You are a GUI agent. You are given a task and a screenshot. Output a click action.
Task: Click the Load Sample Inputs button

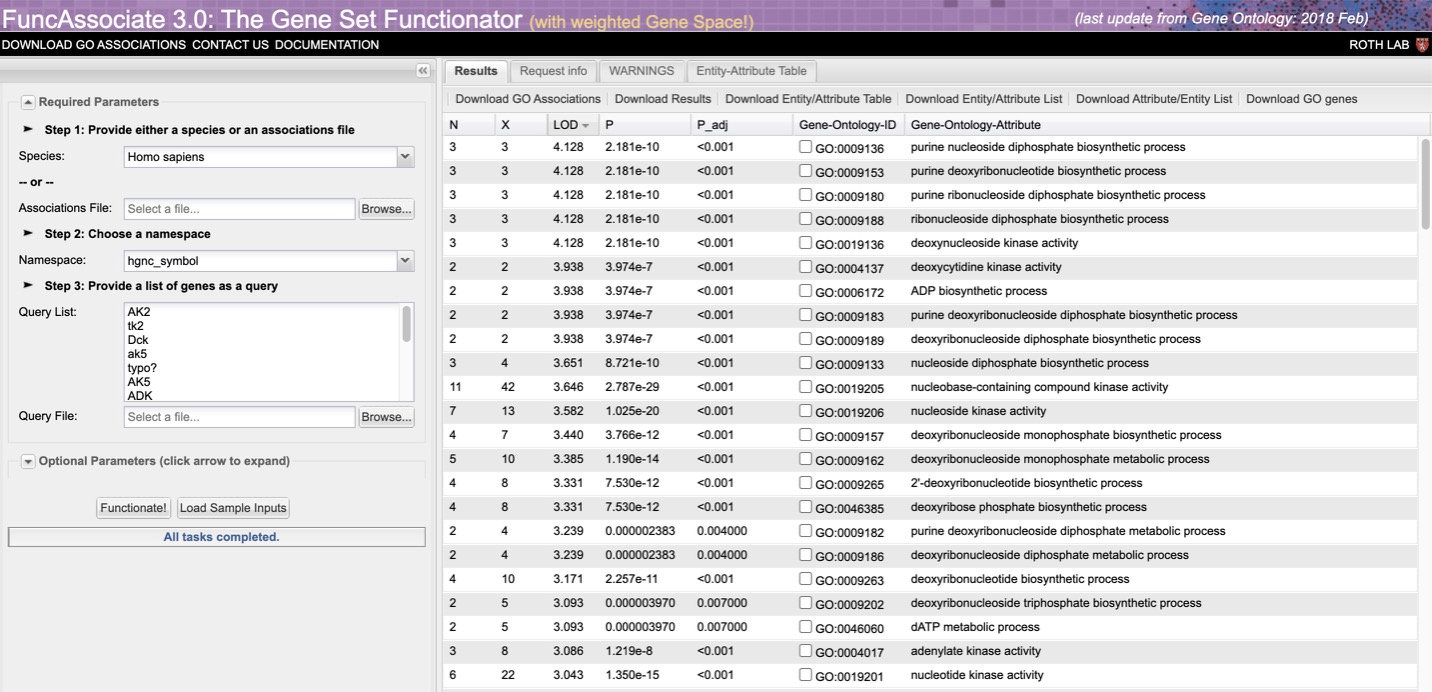[x=233, y=508]
